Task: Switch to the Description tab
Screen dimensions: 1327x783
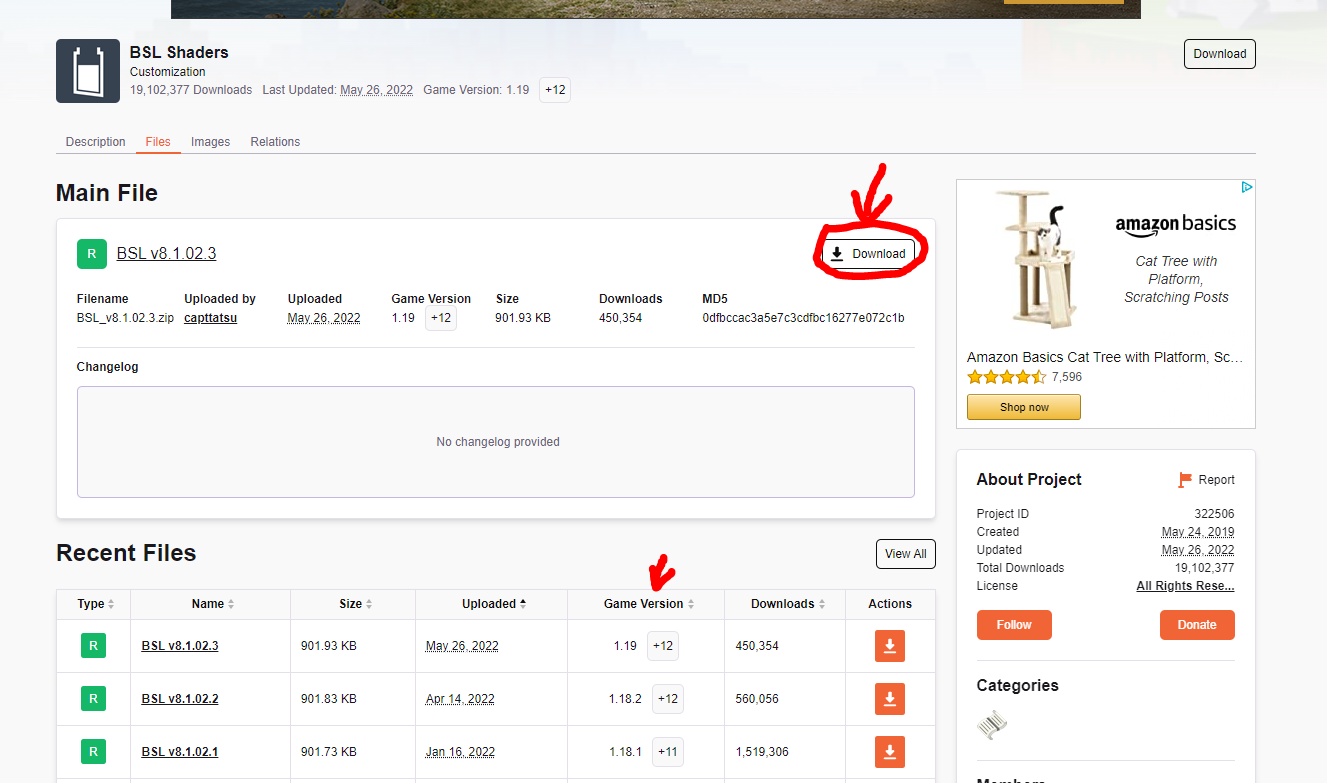Action: coord(96,142)
